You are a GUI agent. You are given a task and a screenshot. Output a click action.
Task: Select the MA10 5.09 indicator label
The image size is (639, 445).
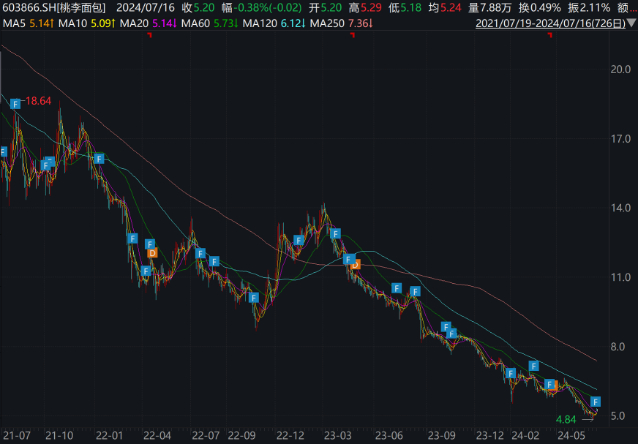tap(86, 23)
